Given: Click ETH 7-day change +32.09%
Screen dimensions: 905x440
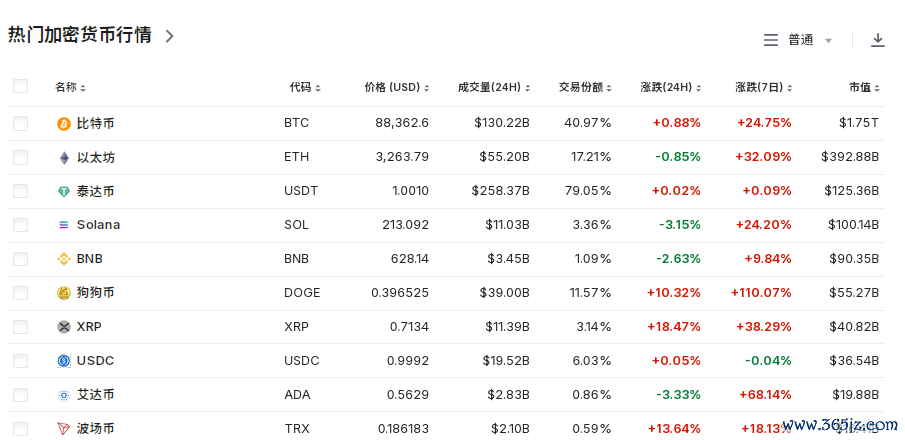Looking at the screenshot, I should click(764, 157).
